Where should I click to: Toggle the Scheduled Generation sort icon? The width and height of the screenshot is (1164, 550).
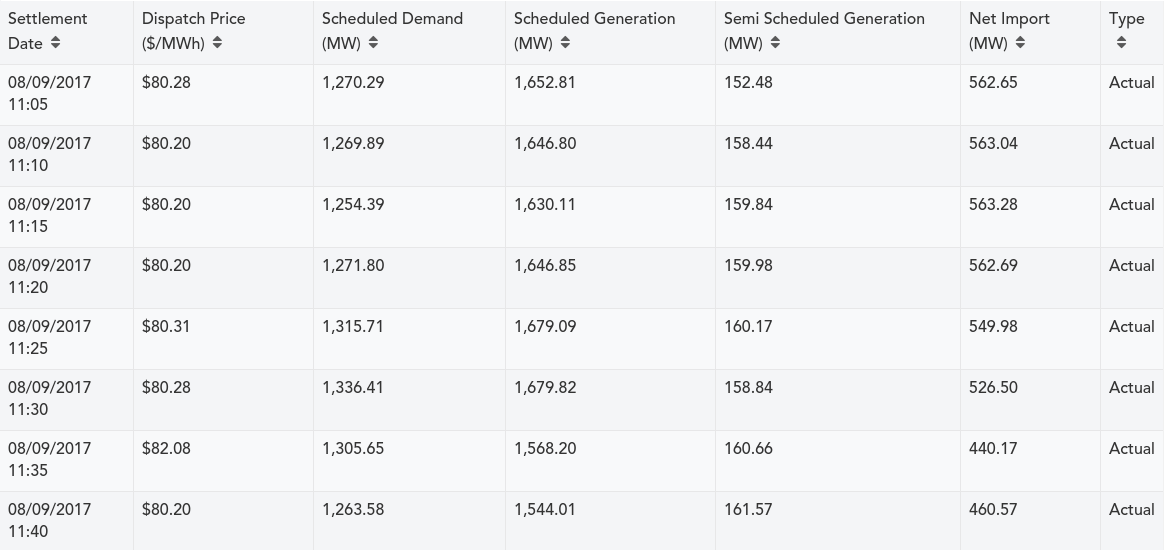(x=565, y=43)
